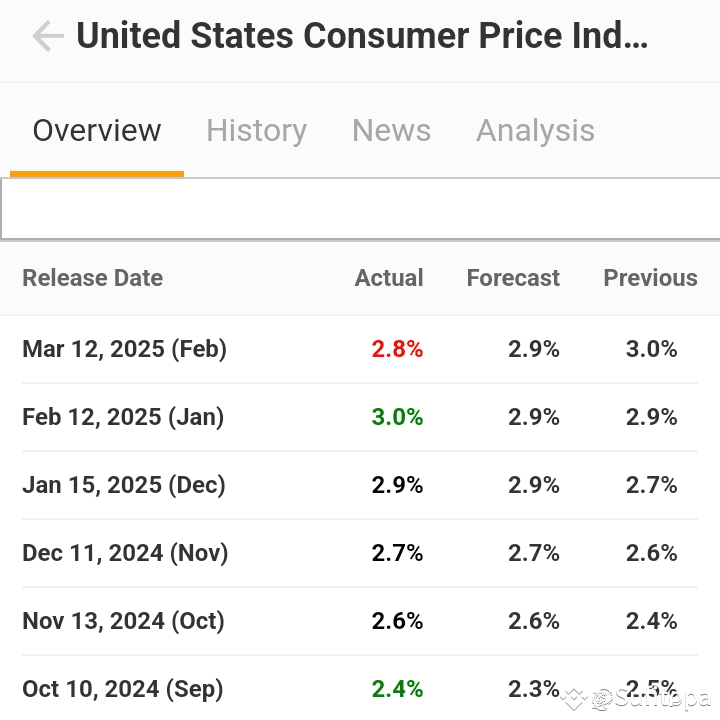This screenshot has height=720, width=720.
Task: Click the red 2.8% actual value
Action: point(397,349)
